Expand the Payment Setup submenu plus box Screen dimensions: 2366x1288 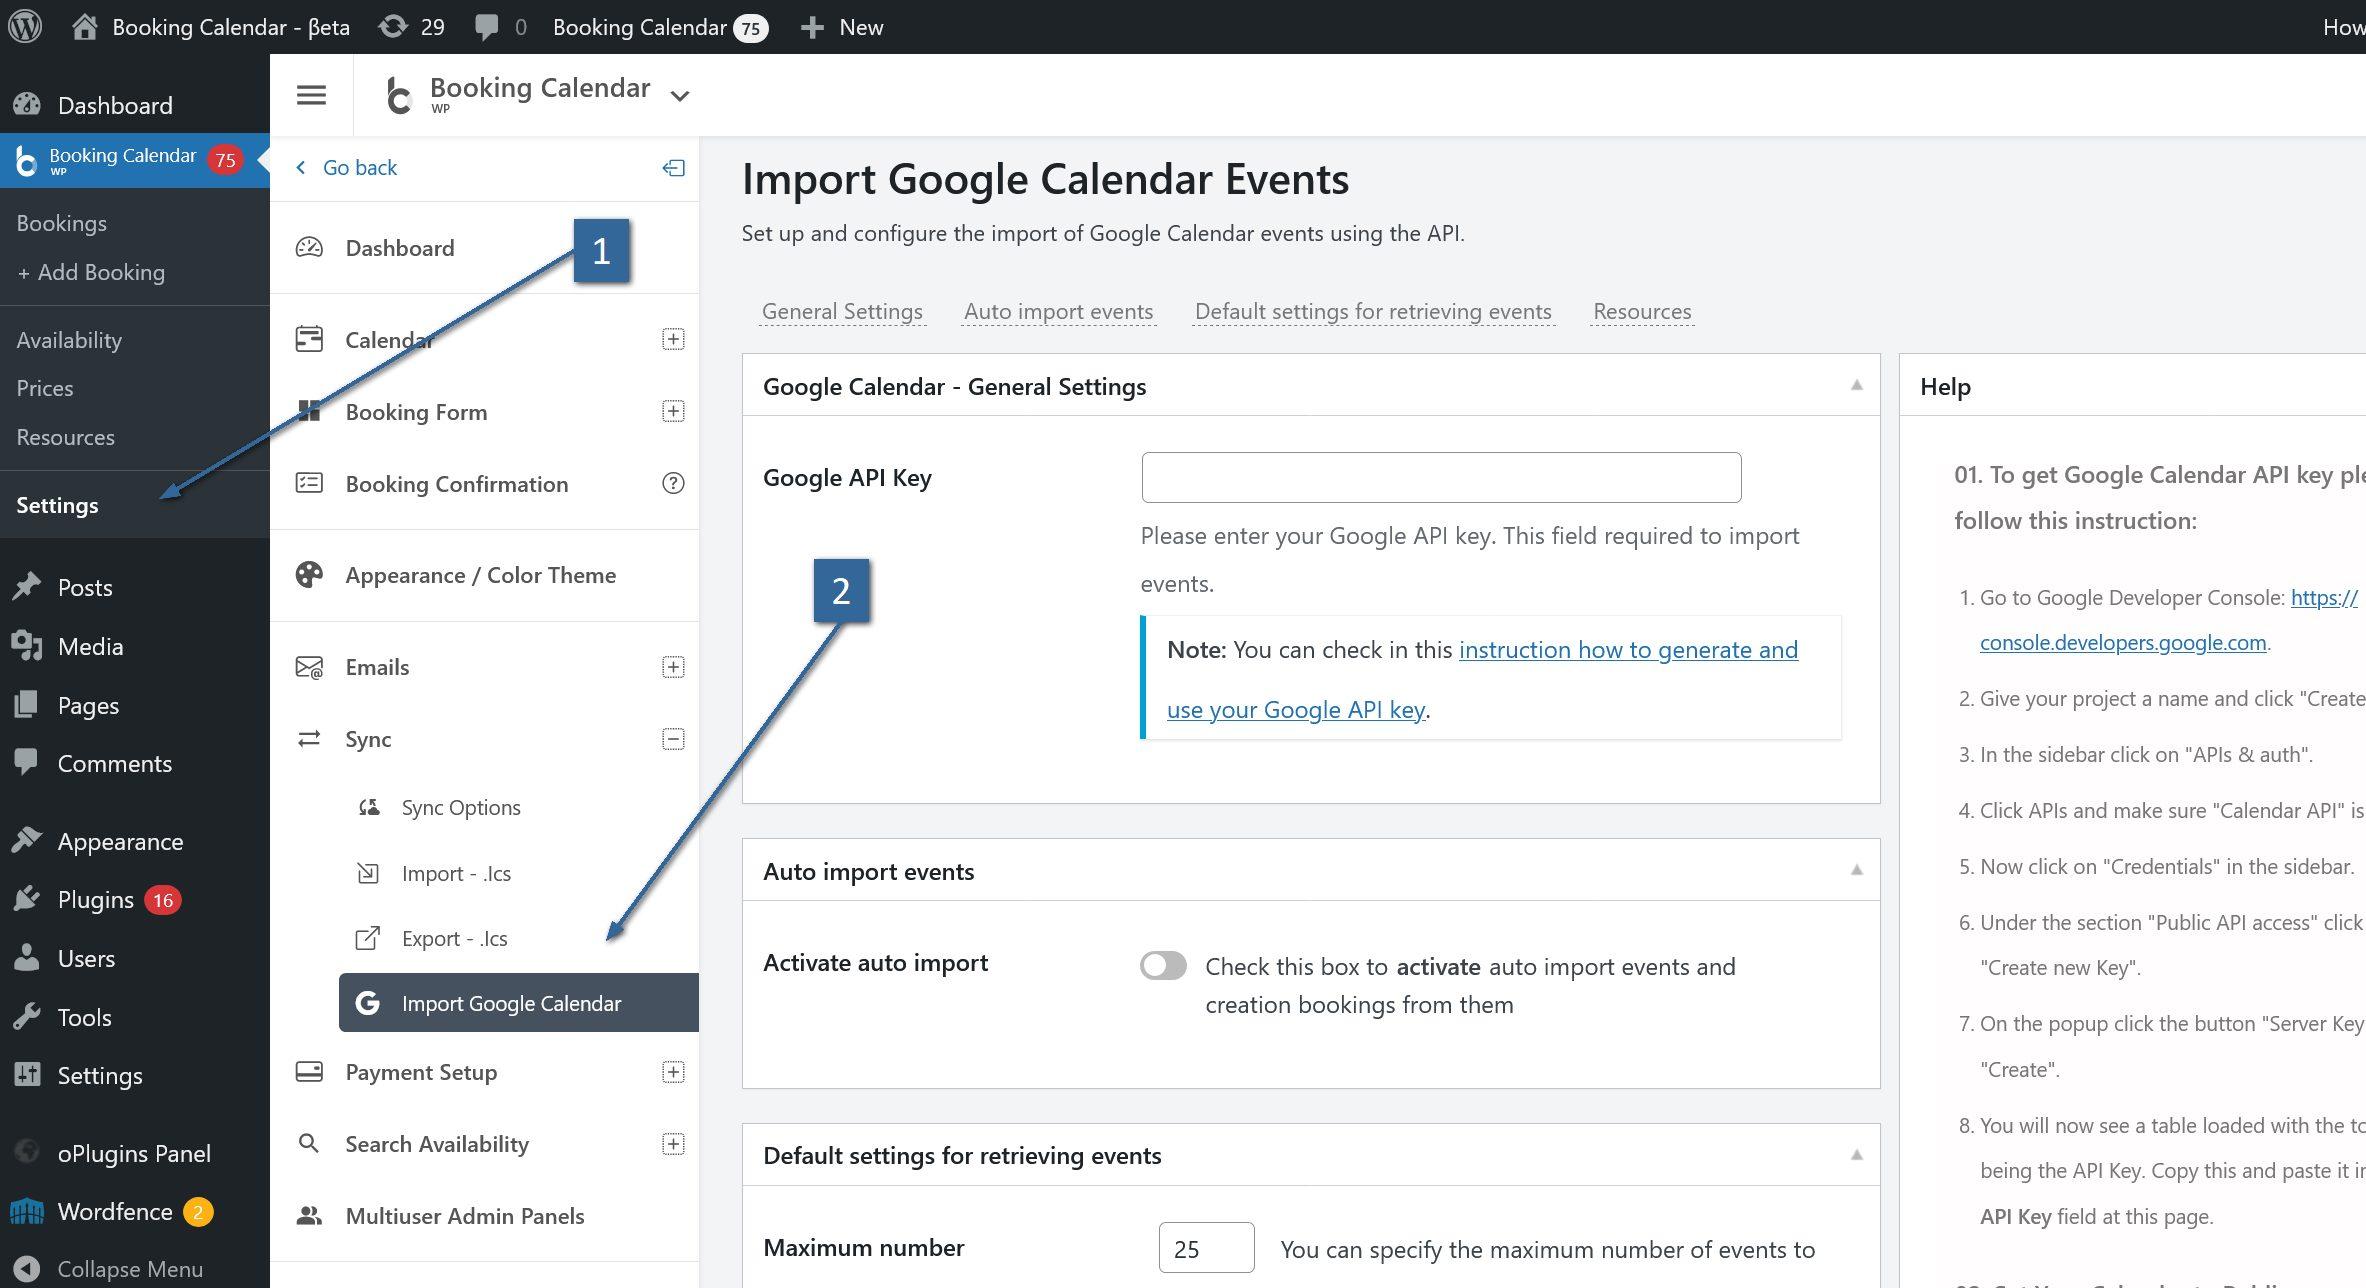tap(673, 1072)
